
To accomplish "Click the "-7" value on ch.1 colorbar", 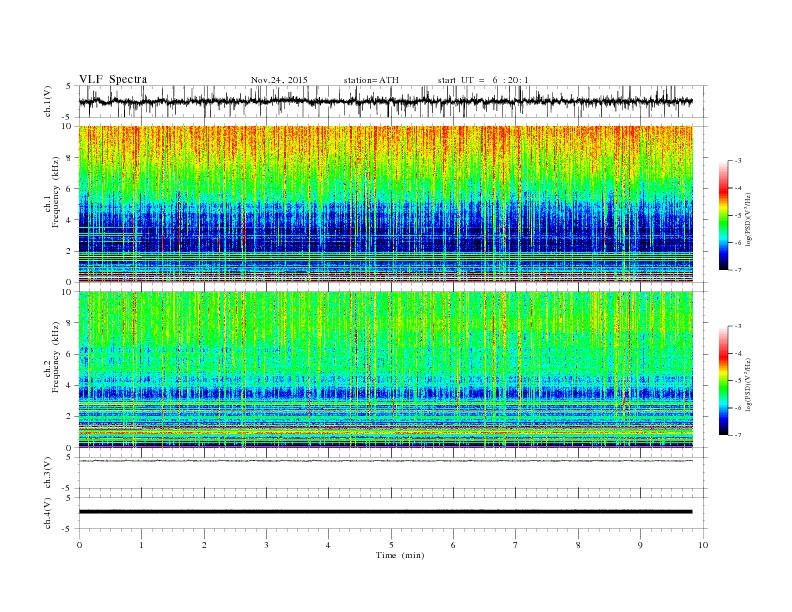I will pos(738,270).
